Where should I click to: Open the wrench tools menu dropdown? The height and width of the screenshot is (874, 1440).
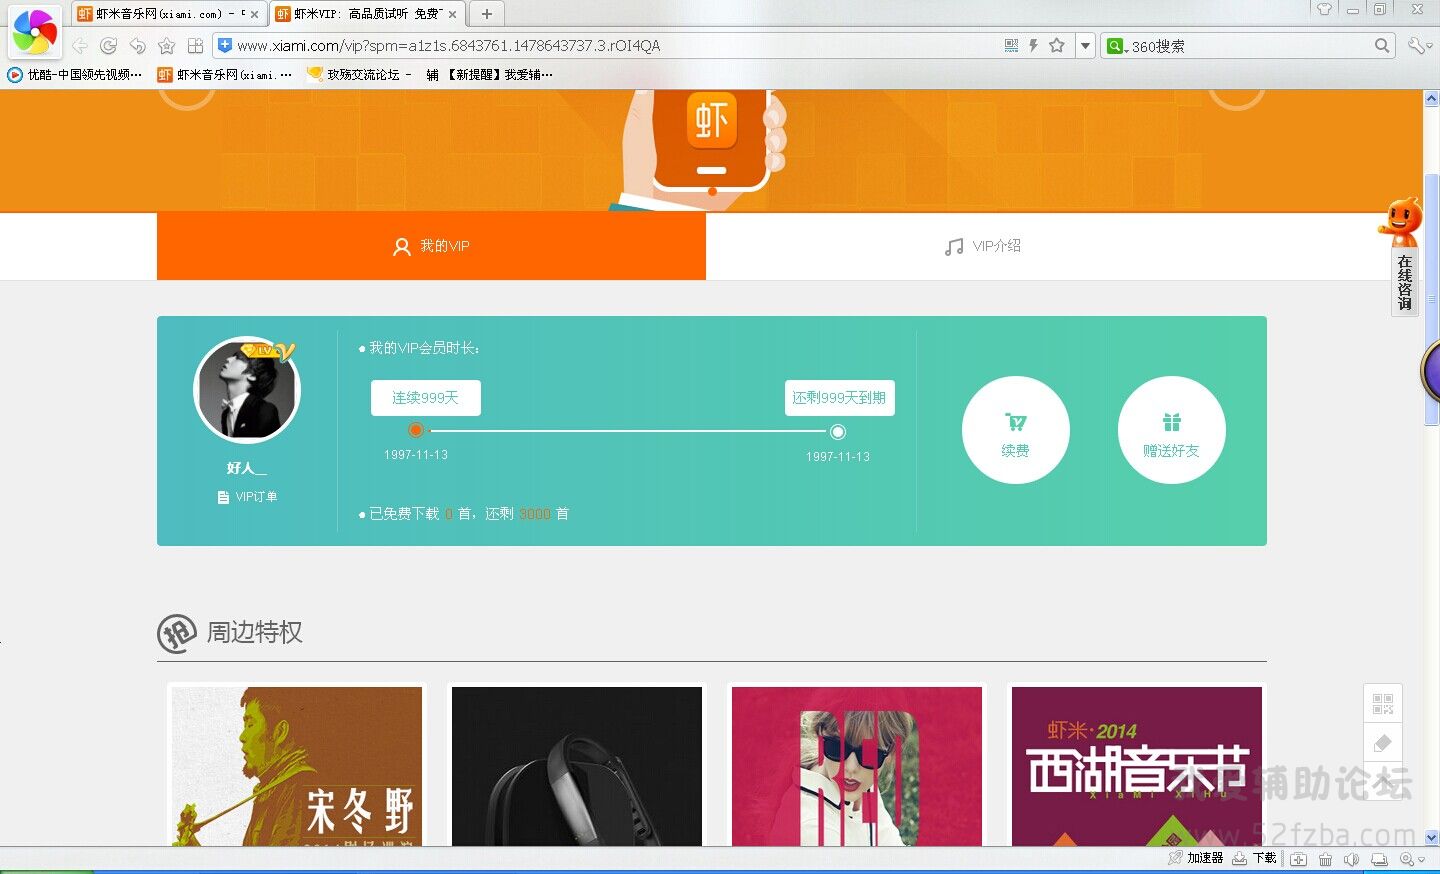[x=1420, y=45]
